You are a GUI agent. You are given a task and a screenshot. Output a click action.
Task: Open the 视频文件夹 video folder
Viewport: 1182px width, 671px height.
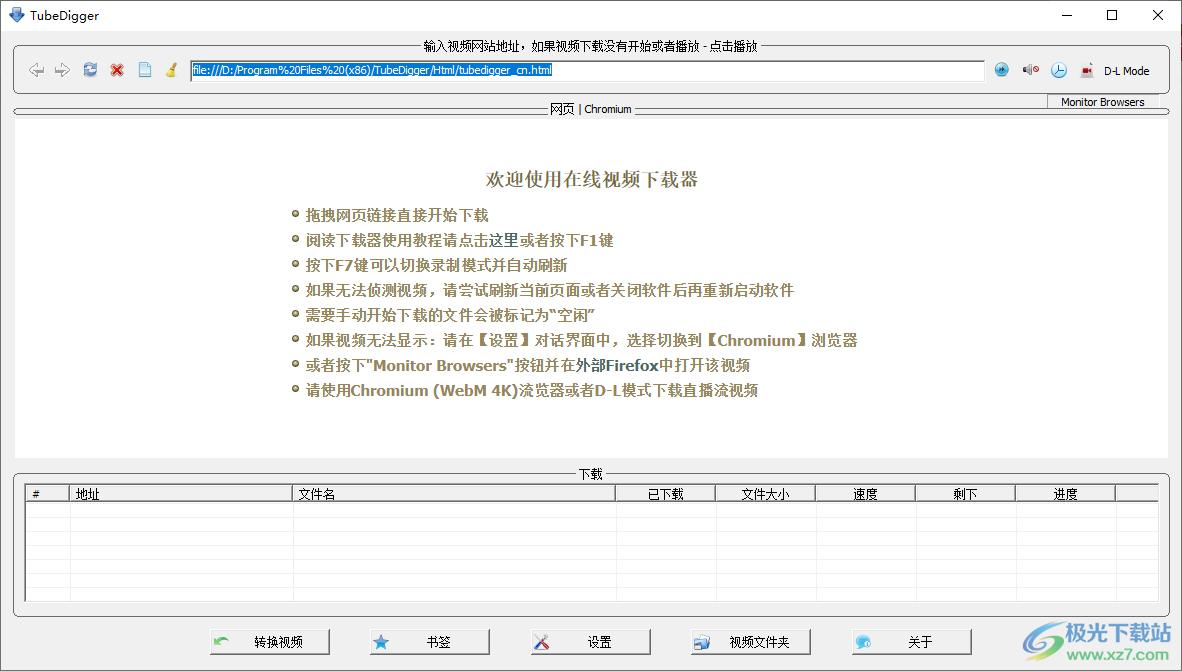point(750,641)
